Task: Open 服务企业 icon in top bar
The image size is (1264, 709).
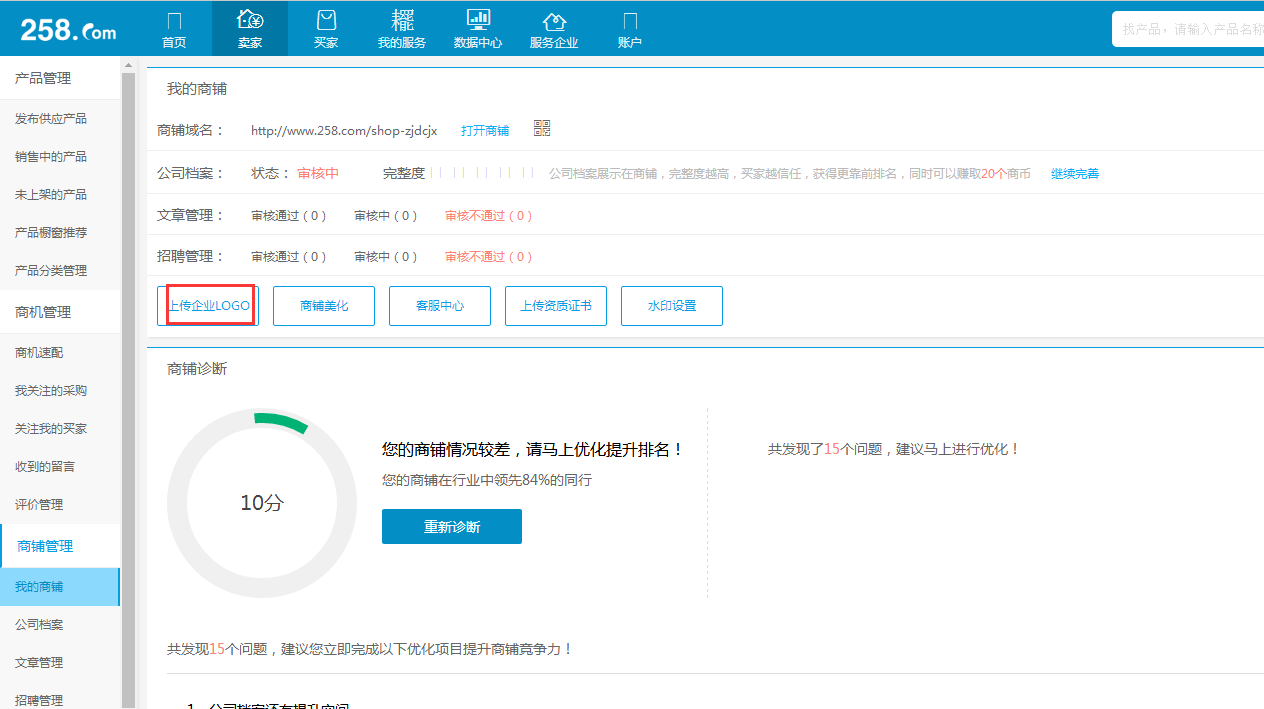Action: 554,29
